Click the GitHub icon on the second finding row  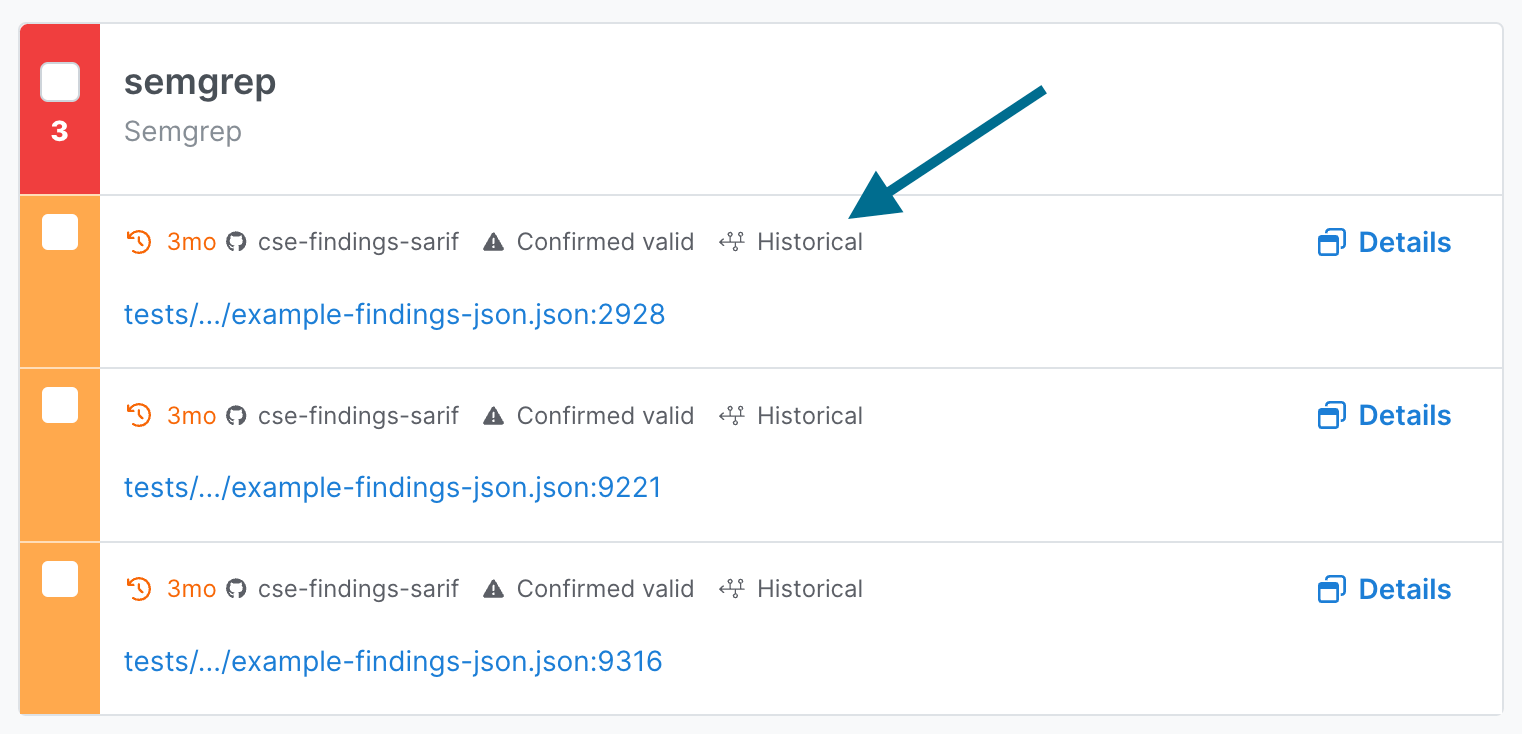pyautogui.click(x=236, y=415)
